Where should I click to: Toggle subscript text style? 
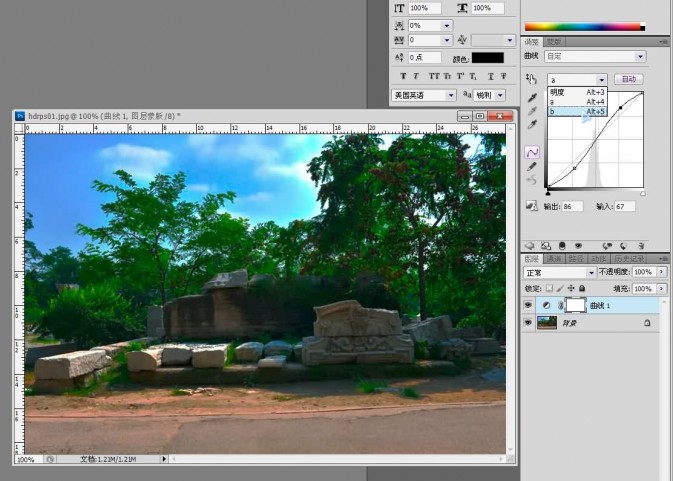point(473,76)
